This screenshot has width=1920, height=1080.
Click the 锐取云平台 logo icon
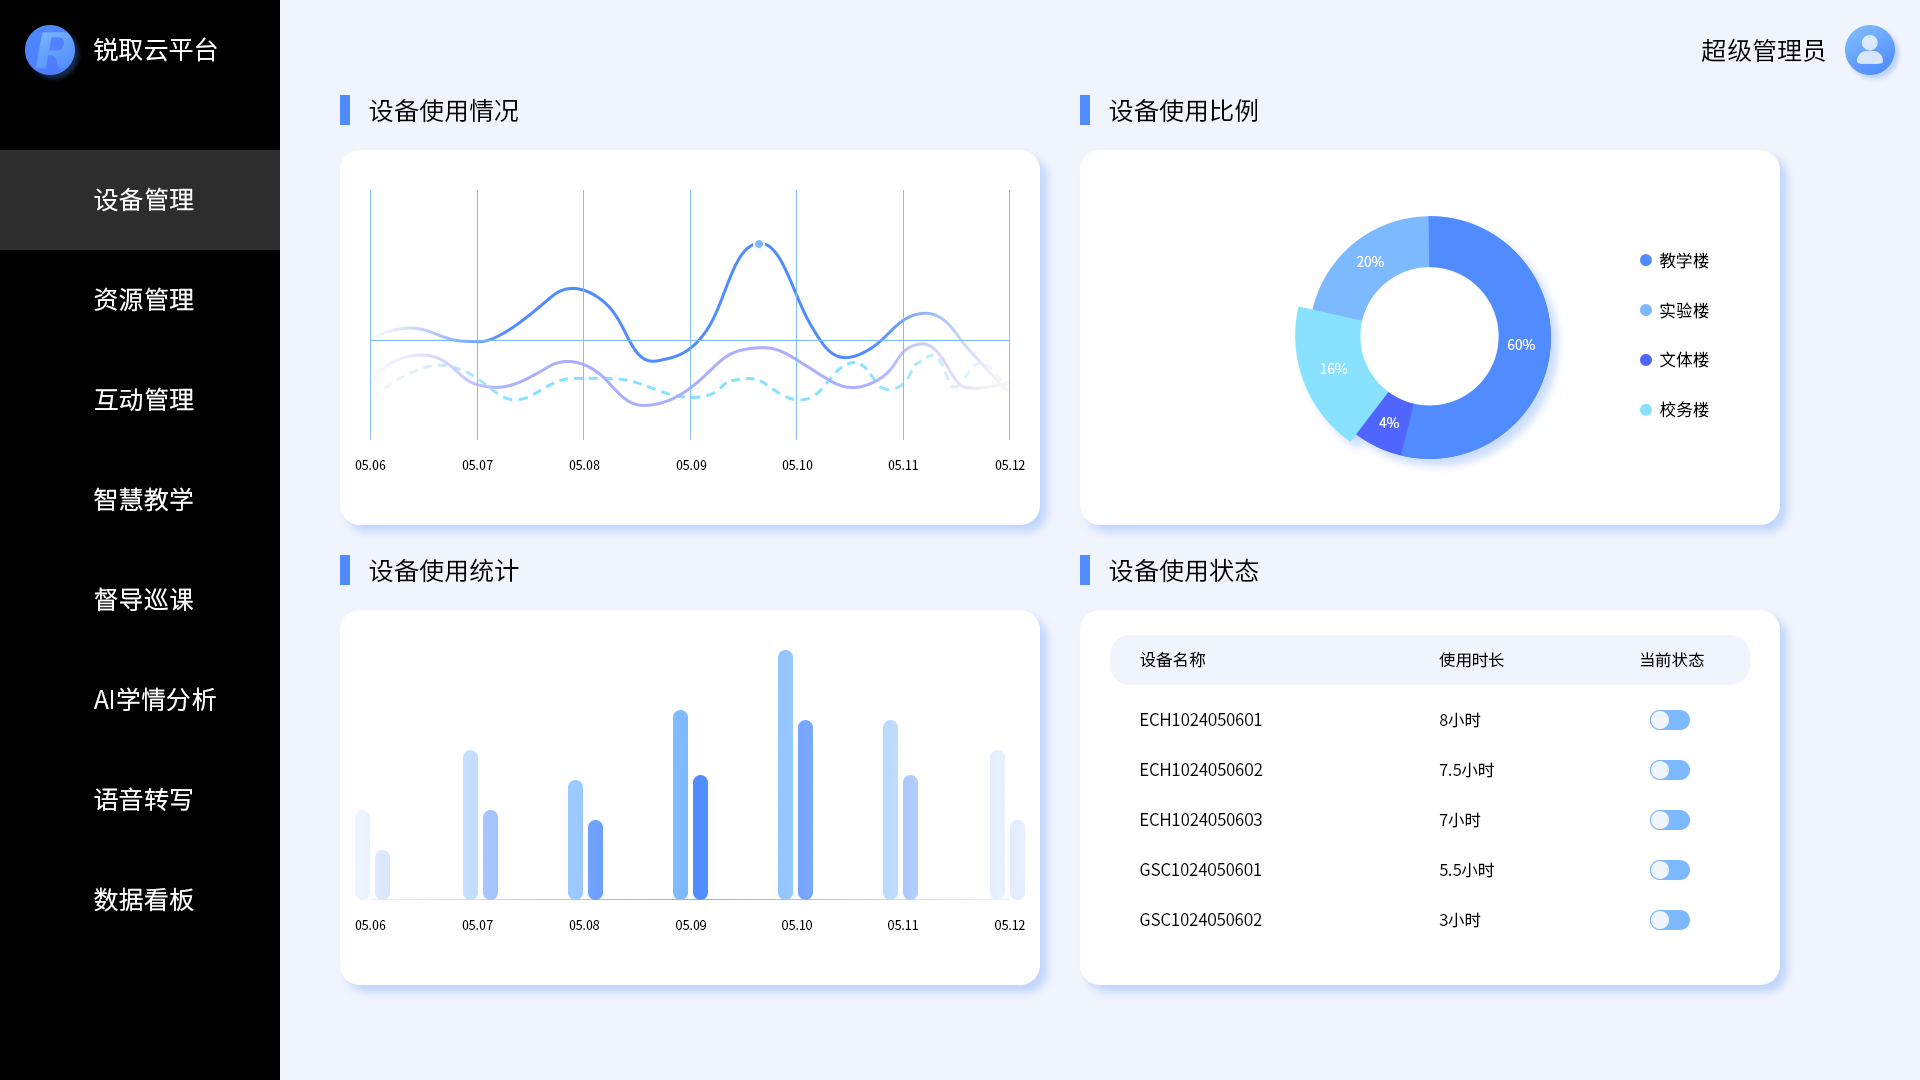click(50, 50)
